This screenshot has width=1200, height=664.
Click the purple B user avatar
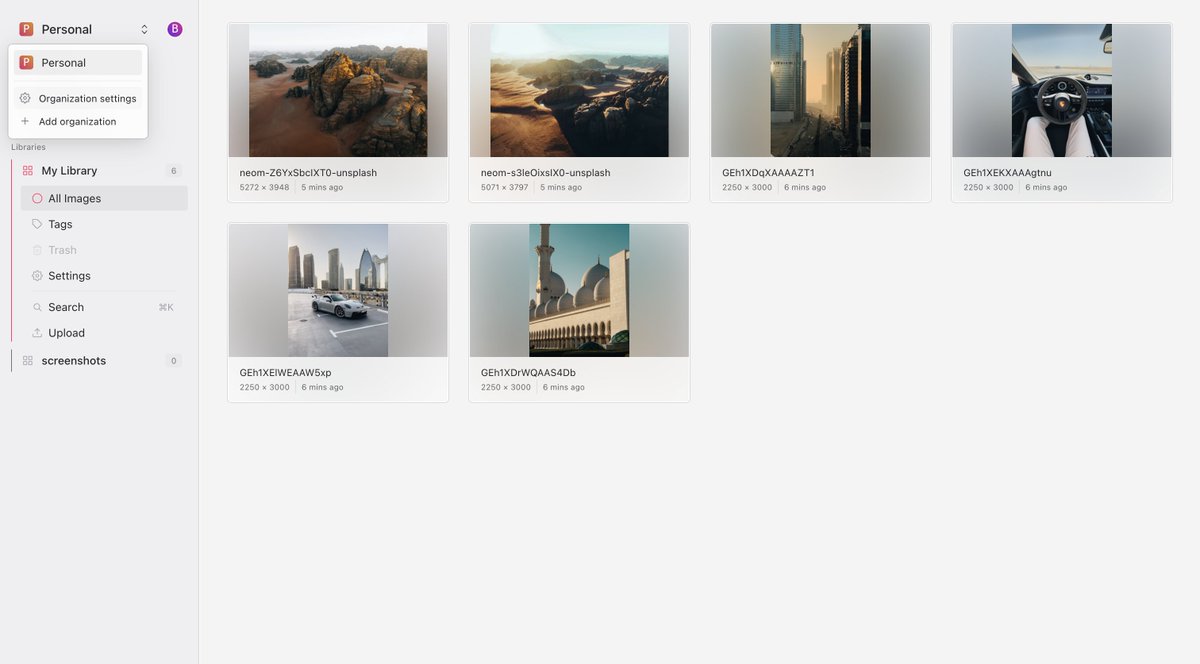(175, 29)
